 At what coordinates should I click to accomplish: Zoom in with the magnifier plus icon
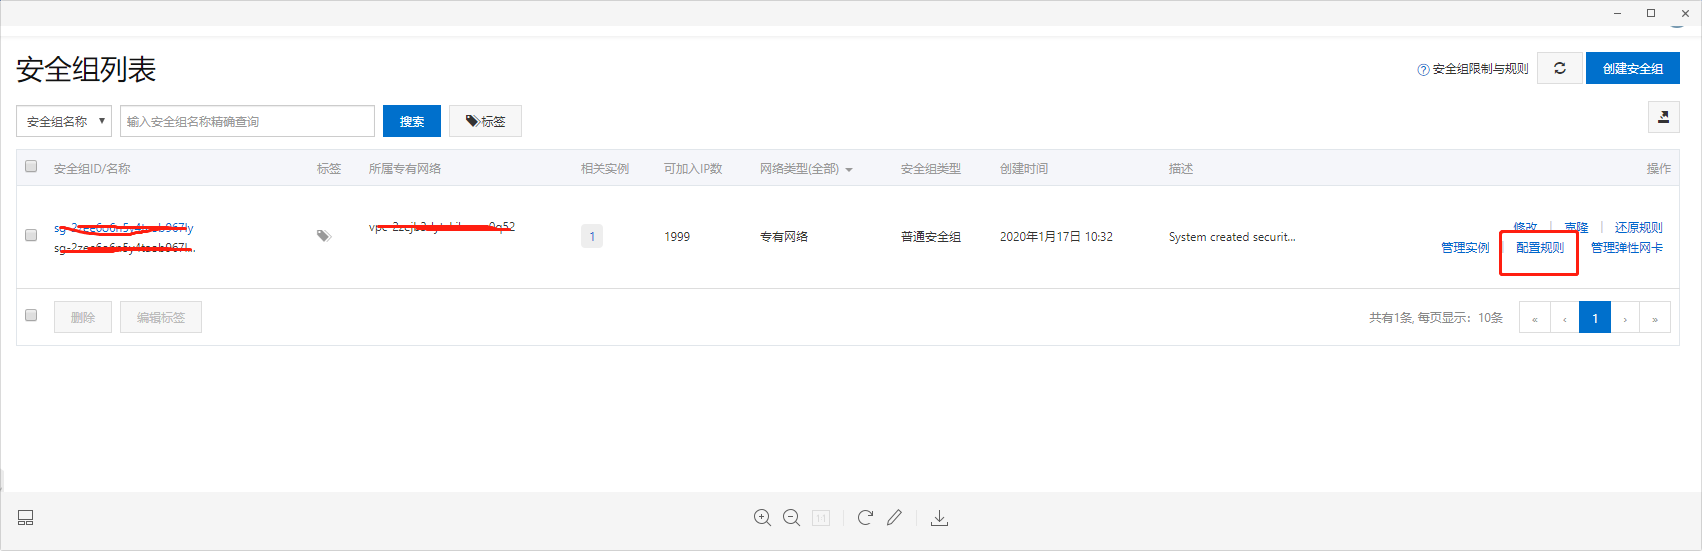762,517
